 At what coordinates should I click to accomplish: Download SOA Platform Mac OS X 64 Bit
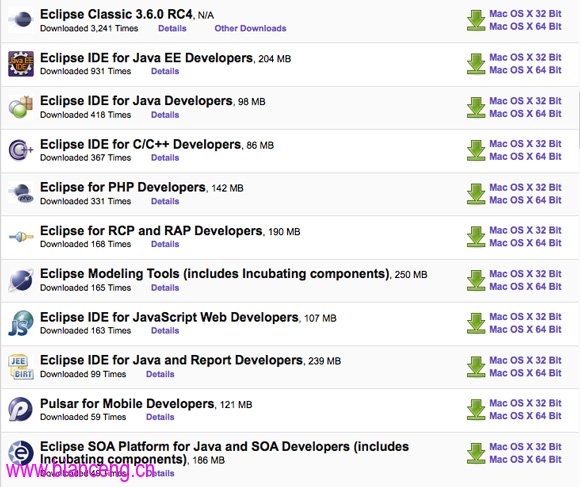pos(525,460)
